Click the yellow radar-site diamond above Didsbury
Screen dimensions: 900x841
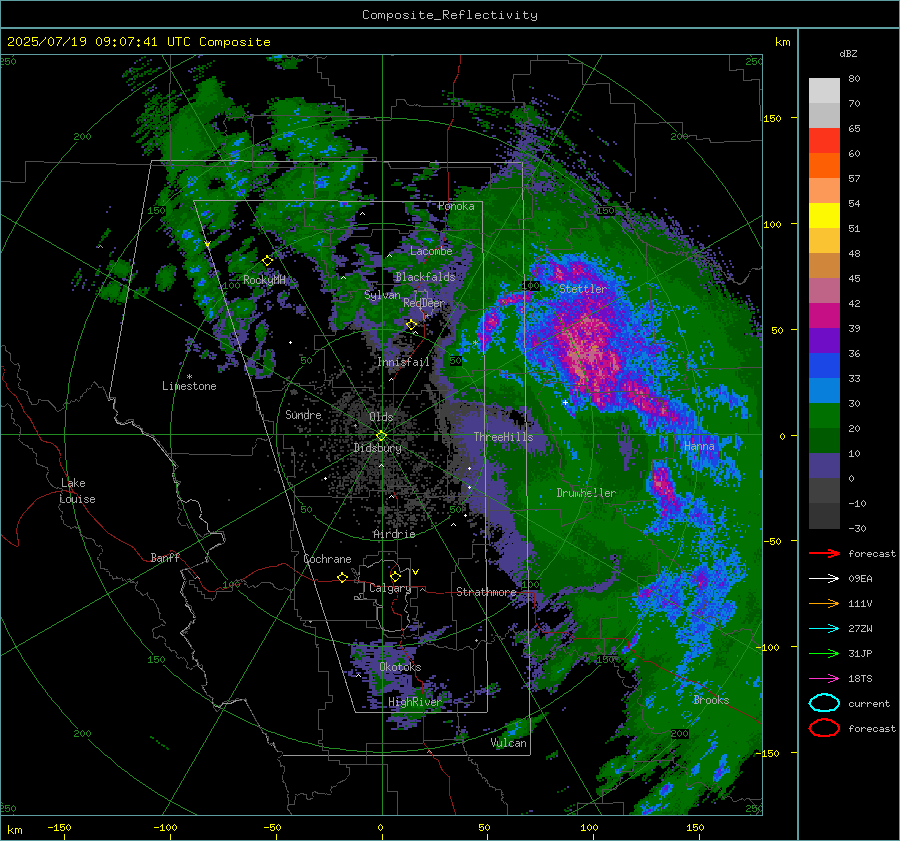[381, 436]
